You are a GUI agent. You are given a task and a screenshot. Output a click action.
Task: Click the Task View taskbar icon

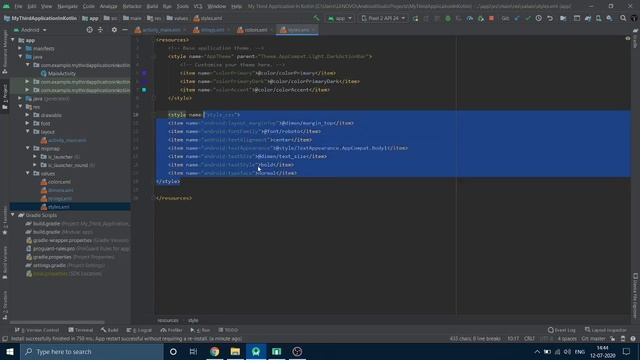tap(193, 351)
